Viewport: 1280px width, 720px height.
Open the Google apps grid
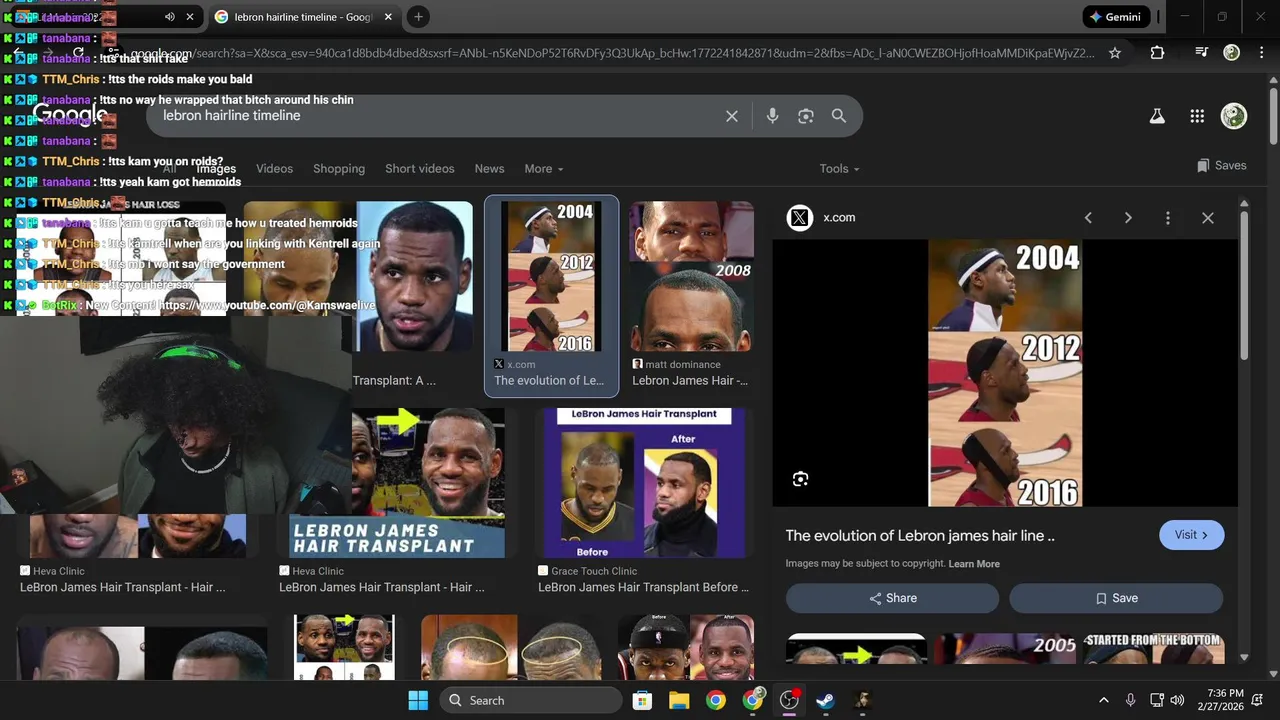(1197, 116)
